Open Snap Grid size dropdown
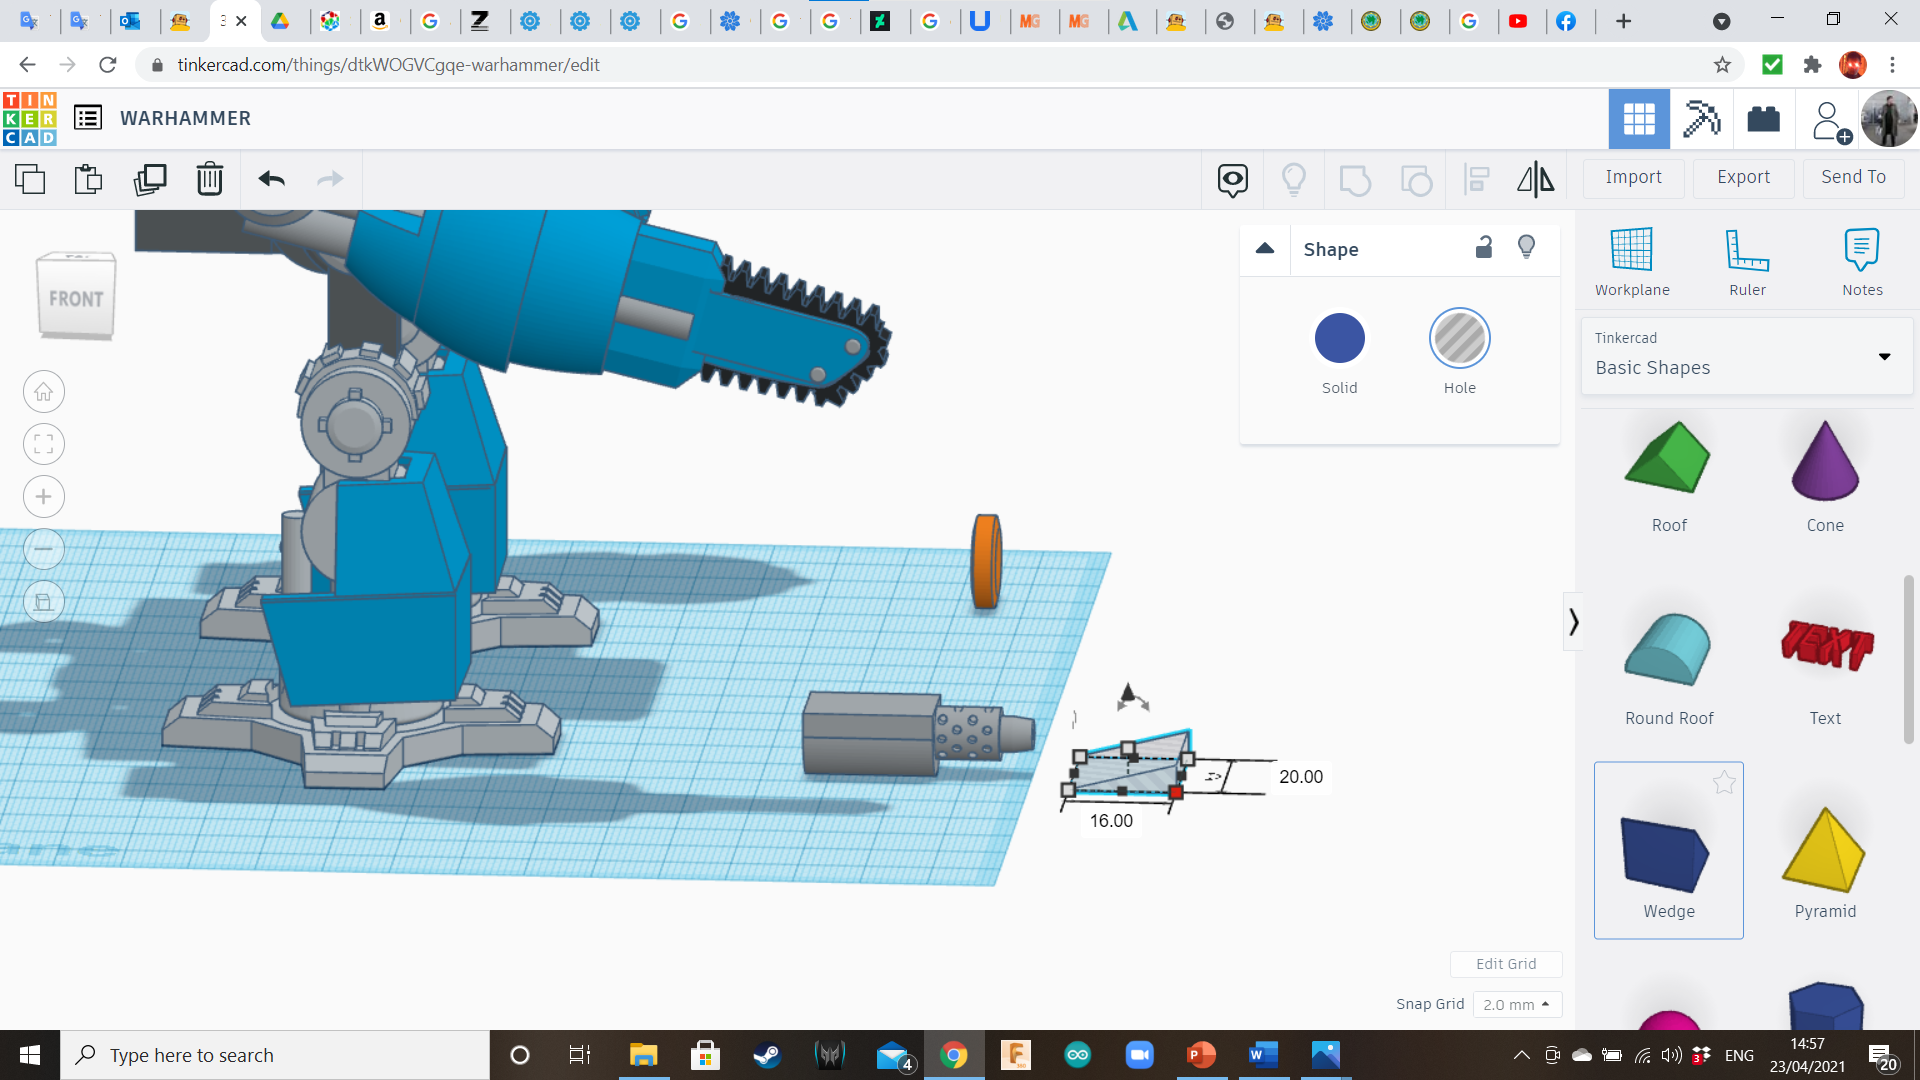This screenshot has height=1080, width=1920. coord(1516,1004)
